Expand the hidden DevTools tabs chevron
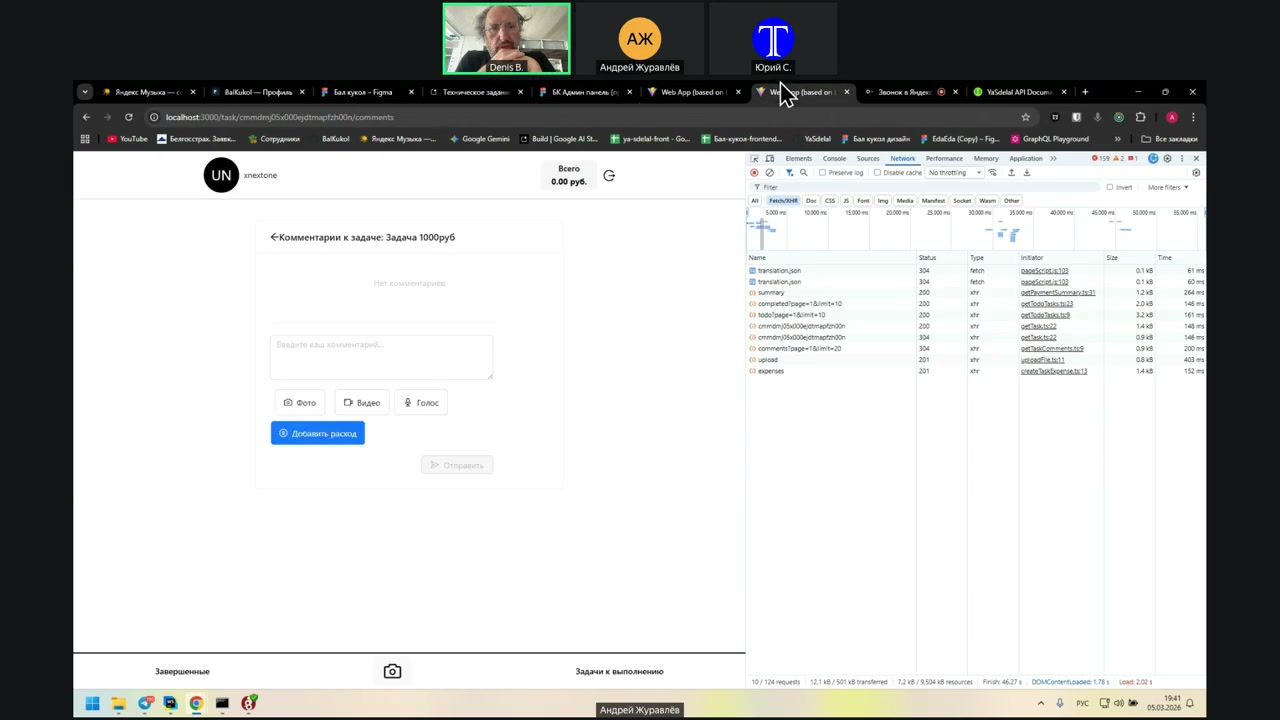Viewport: 1280px width, 720px height. 1053,159
